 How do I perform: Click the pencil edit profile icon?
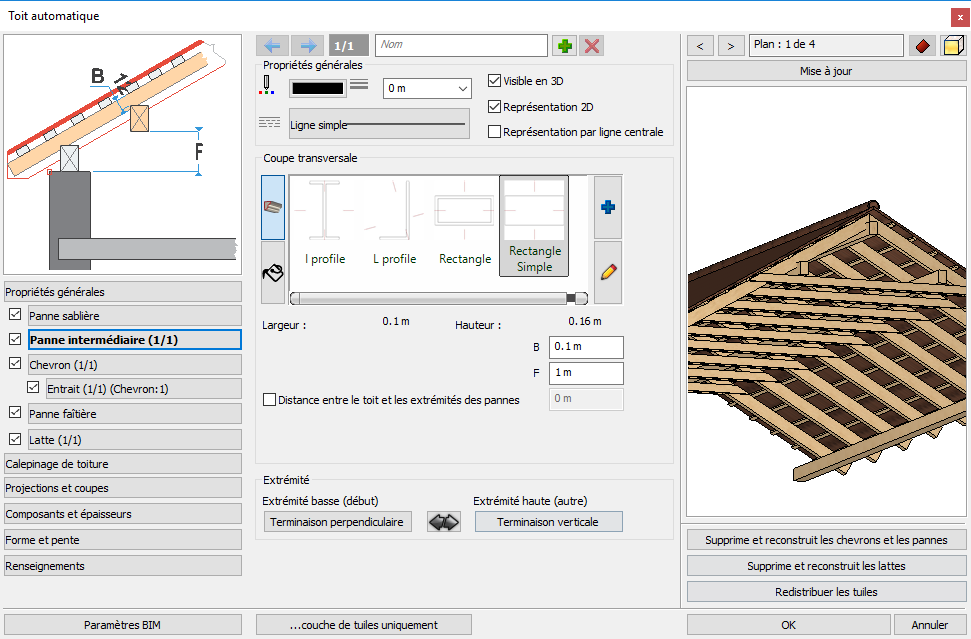coord(608,272)
